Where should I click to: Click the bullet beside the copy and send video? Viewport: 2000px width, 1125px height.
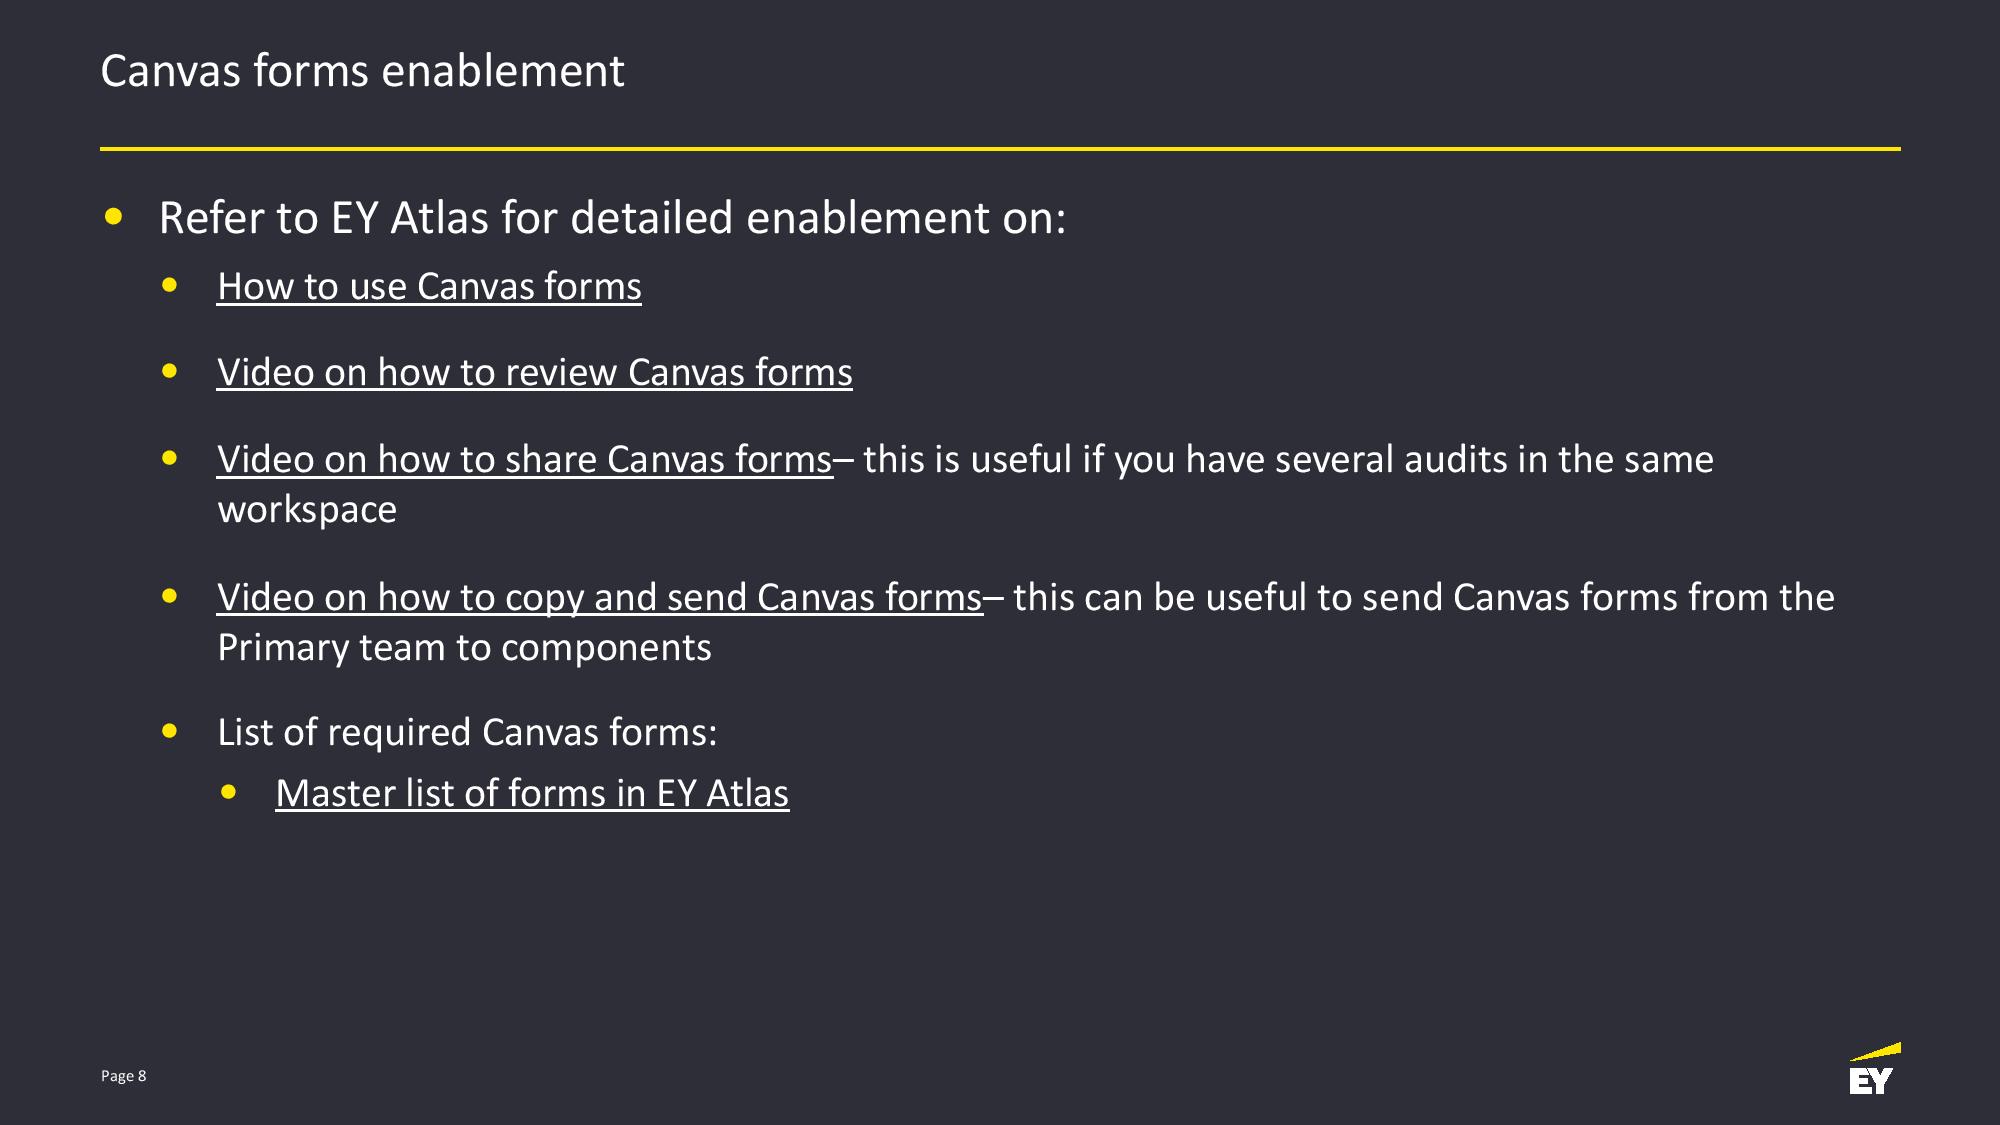[170, 597]
